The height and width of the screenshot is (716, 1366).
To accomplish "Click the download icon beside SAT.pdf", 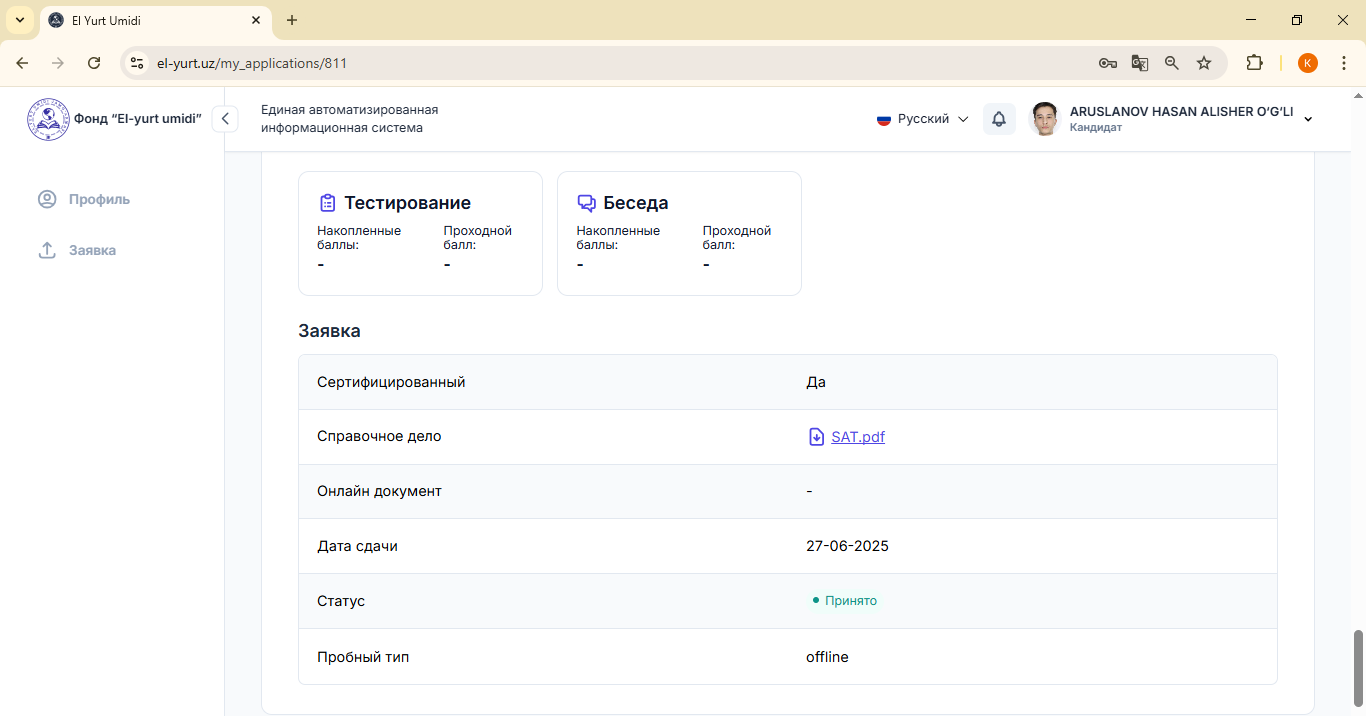I will point(816,437).
